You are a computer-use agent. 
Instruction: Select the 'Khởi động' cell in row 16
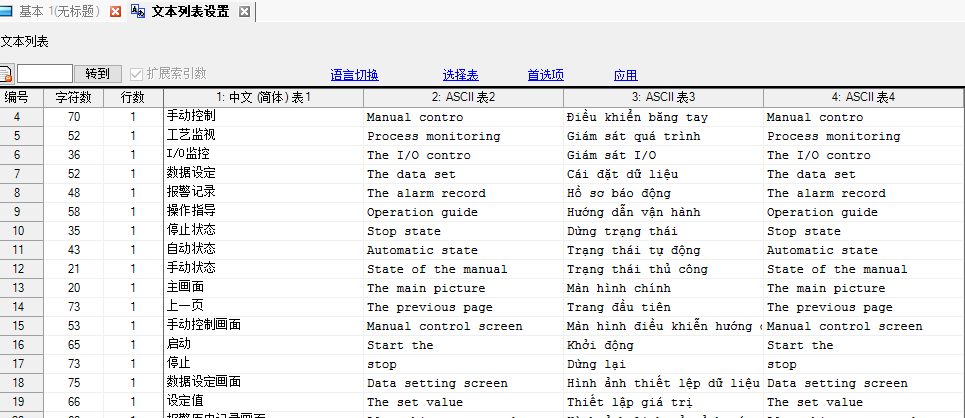pos(662,345)
